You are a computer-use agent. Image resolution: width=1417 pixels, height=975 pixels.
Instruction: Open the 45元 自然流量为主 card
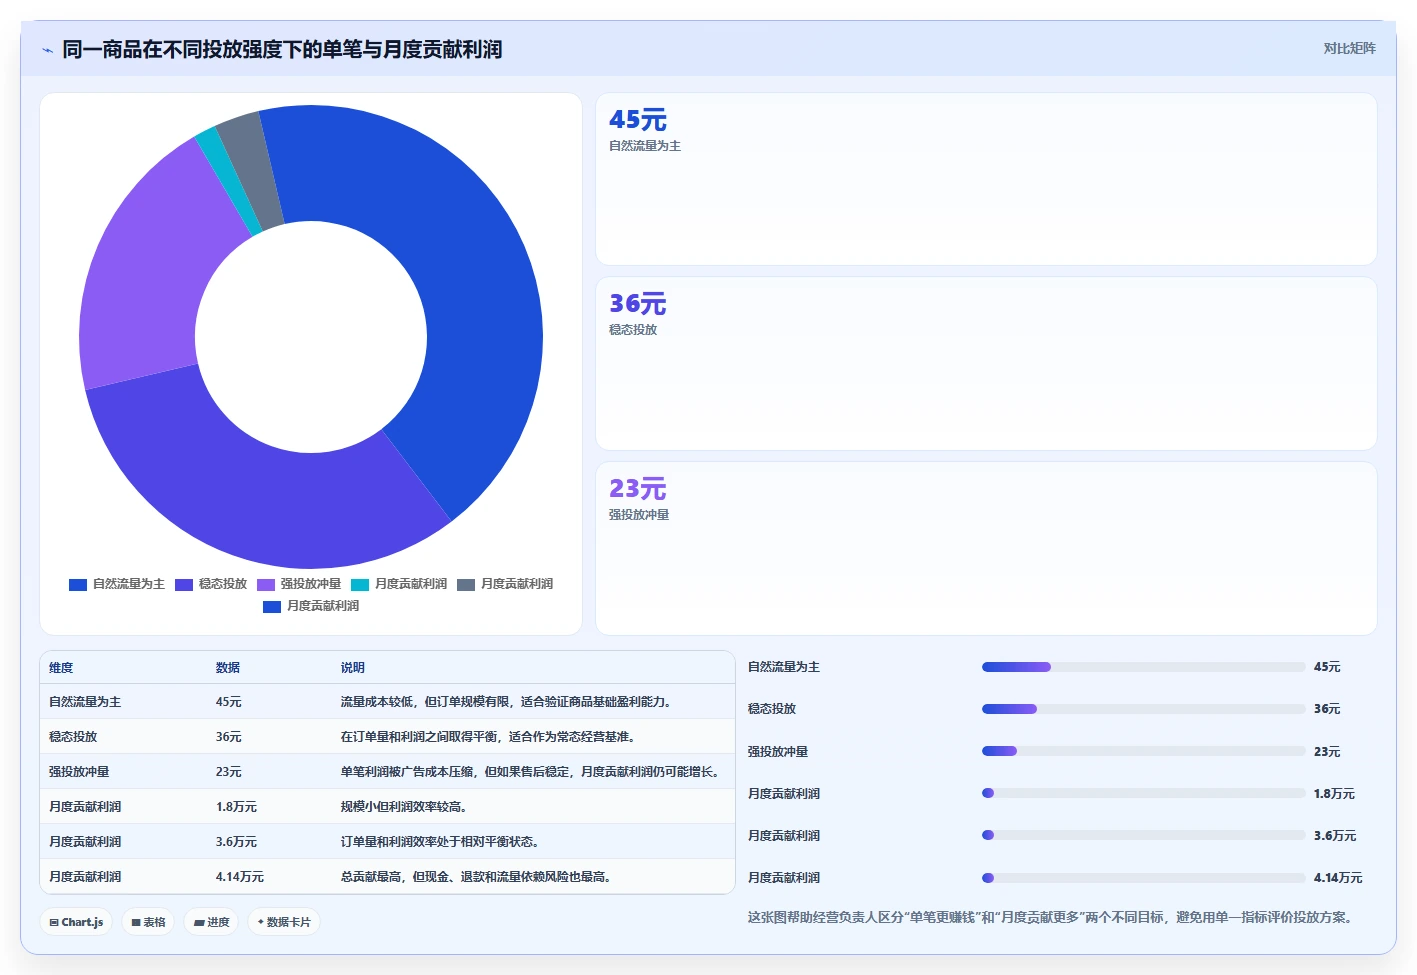click(986, 179)
